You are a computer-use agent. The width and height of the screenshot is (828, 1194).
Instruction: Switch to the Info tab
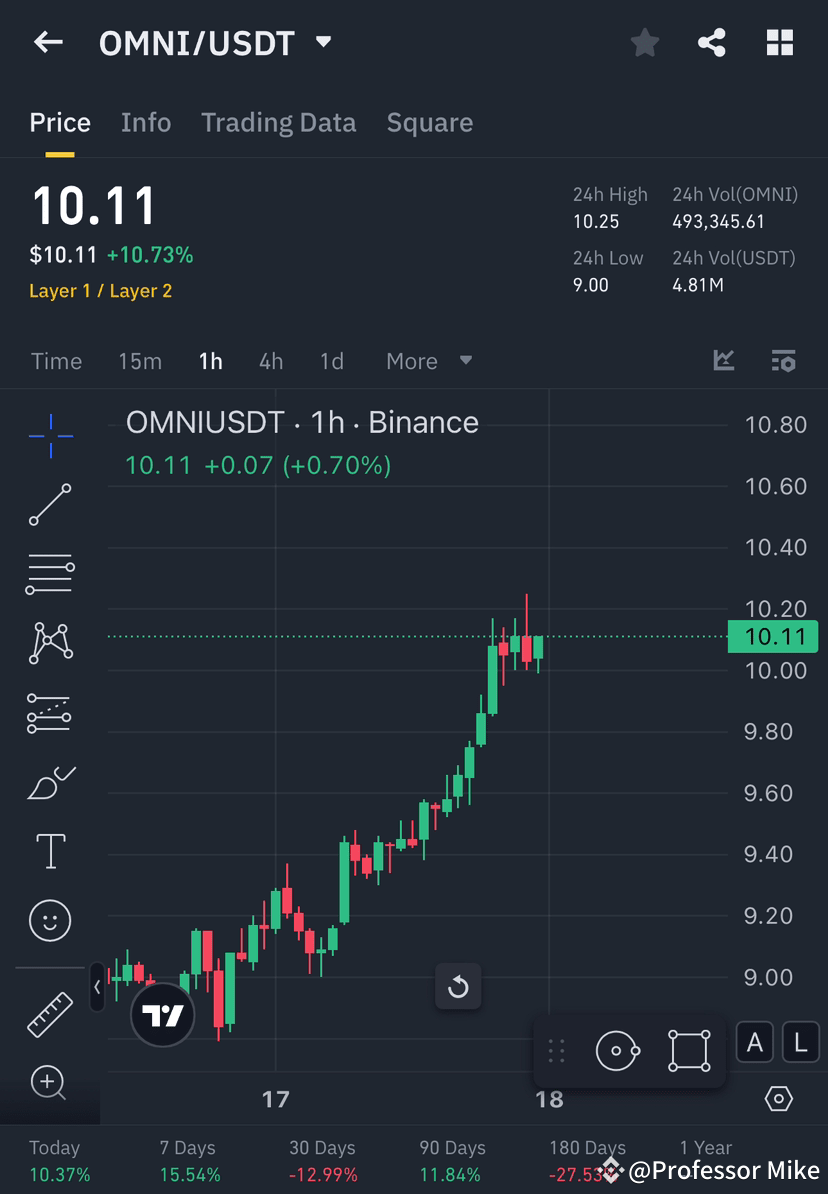145,123
